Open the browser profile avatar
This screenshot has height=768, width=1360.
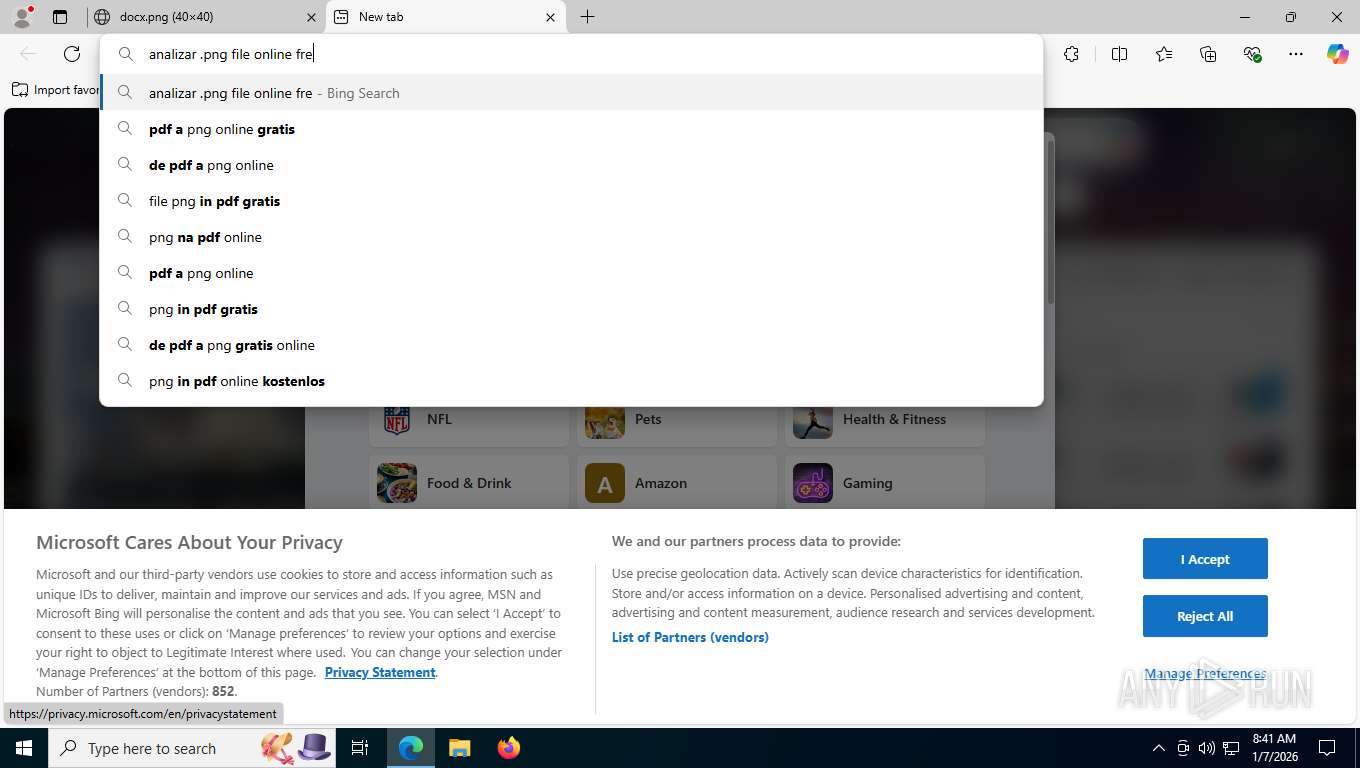[x=21, y=17]
